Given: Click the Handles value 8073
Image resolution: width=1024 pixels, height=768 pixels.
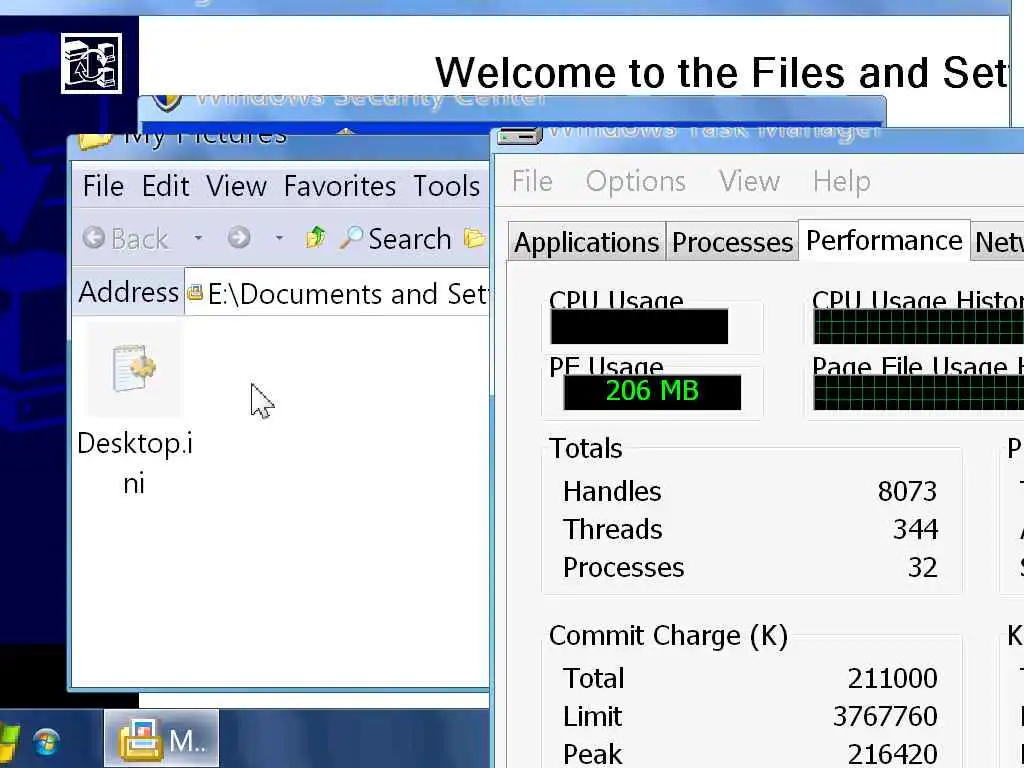Looking at the screenshot, I should tap(907, 491).
